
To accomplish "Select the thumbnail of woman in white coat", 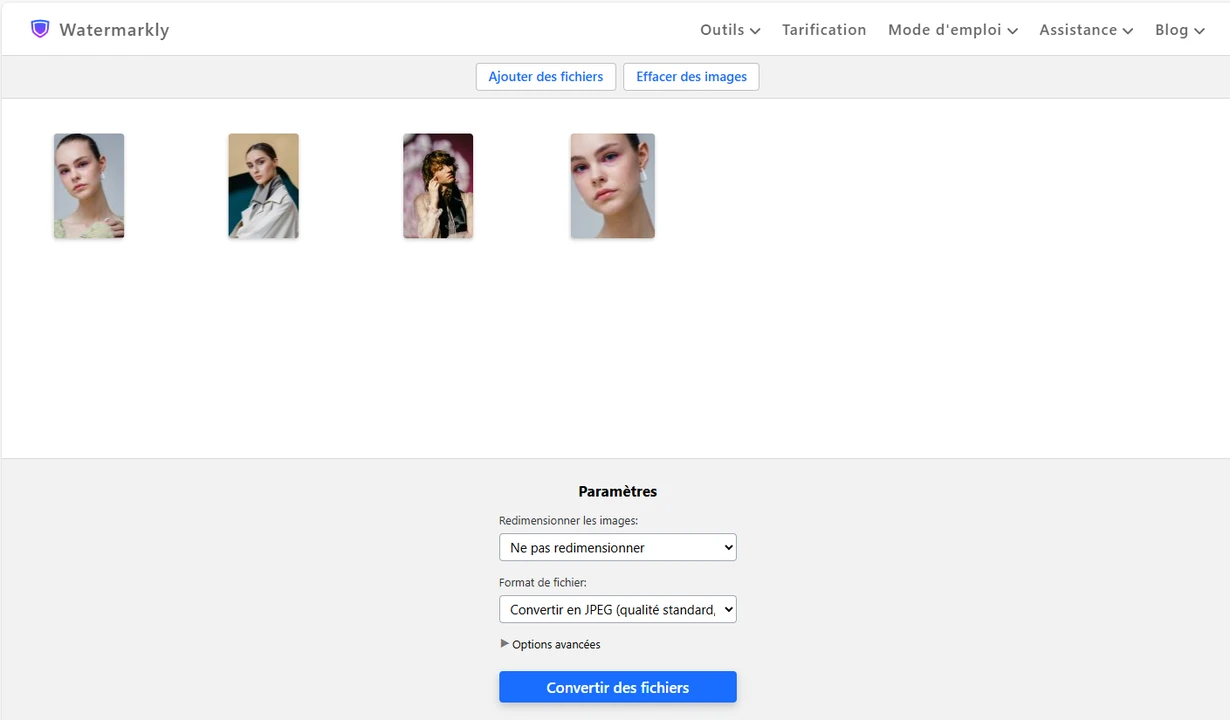I will tap(263, 186).
